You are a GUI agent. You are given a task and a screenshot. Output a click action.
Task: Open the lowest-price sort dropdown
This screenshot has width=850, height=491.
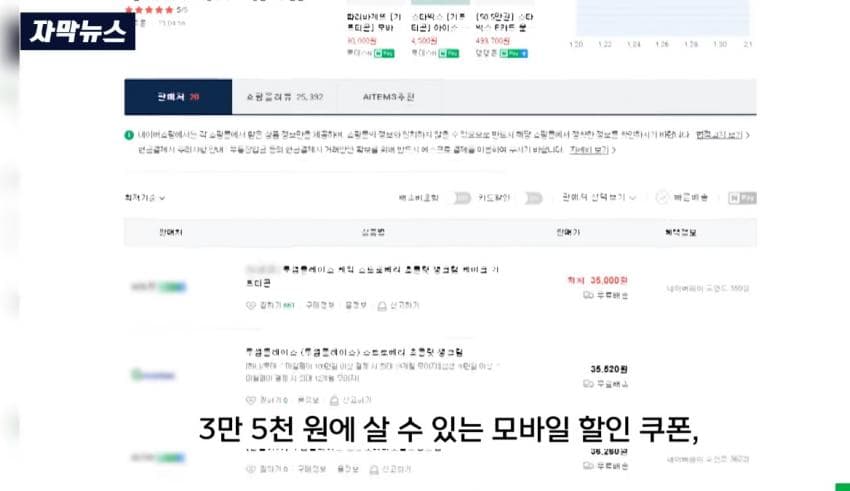(145, 198)
